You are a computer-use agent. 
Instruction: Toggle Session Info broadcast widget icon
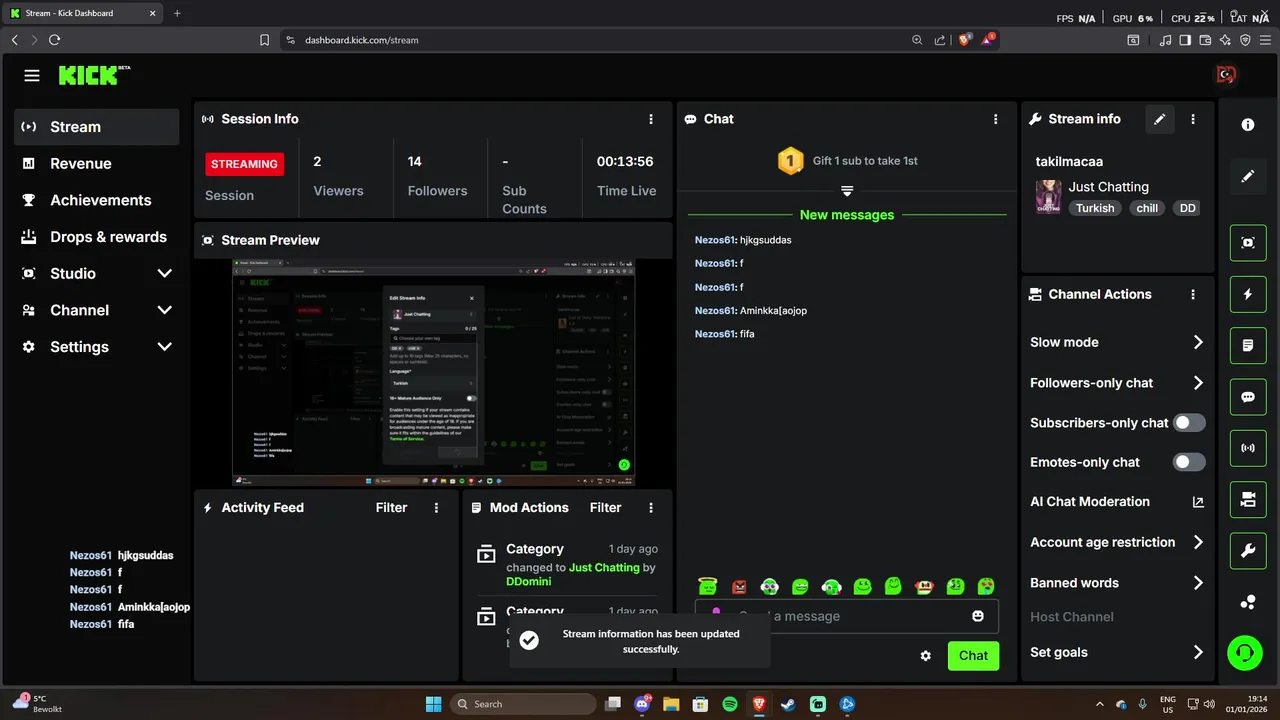click(x=1248, y=448)
